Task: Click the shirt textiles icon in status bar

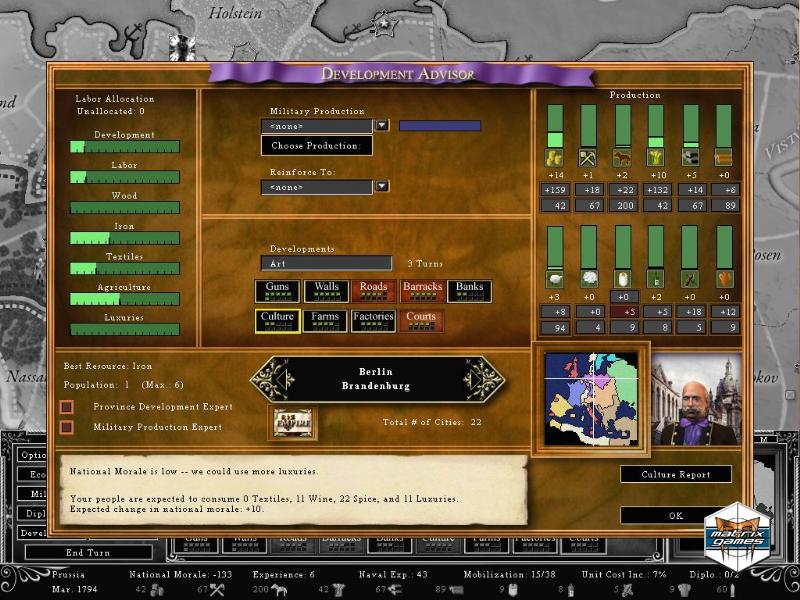Action: (x=338, y=590)
